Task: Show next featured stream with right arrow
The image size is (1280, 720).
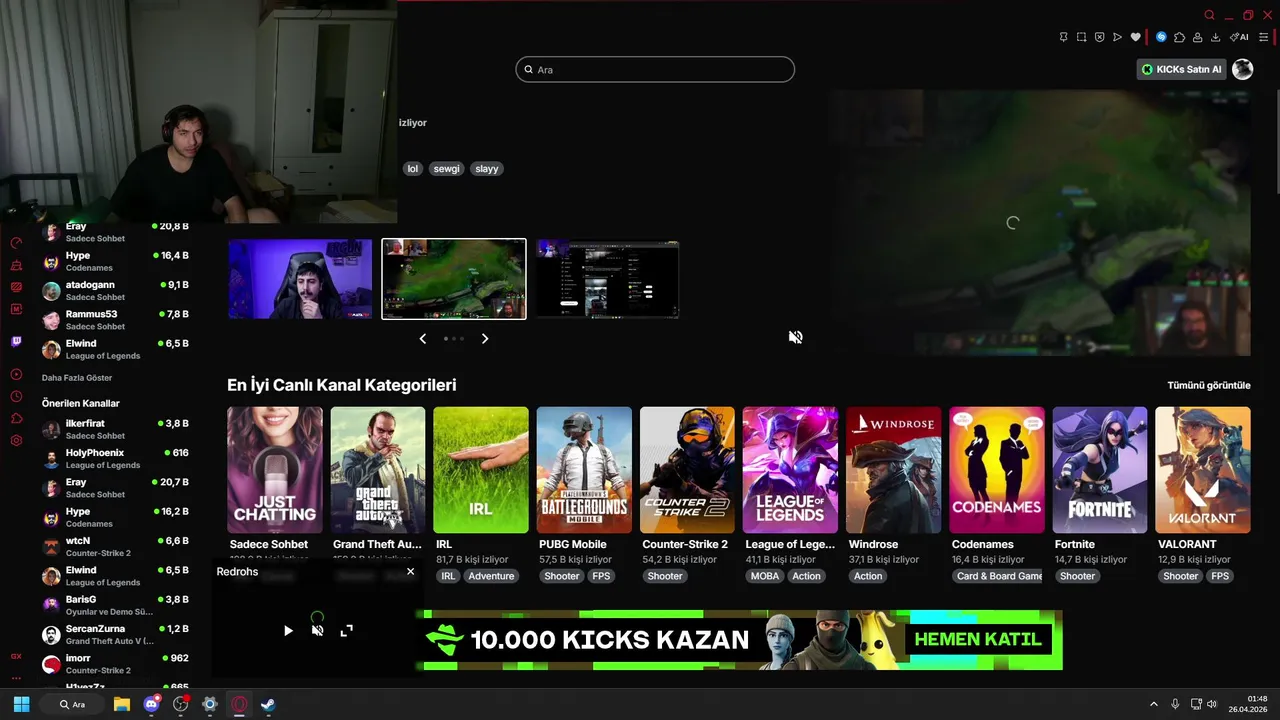Action: [485, 339]
